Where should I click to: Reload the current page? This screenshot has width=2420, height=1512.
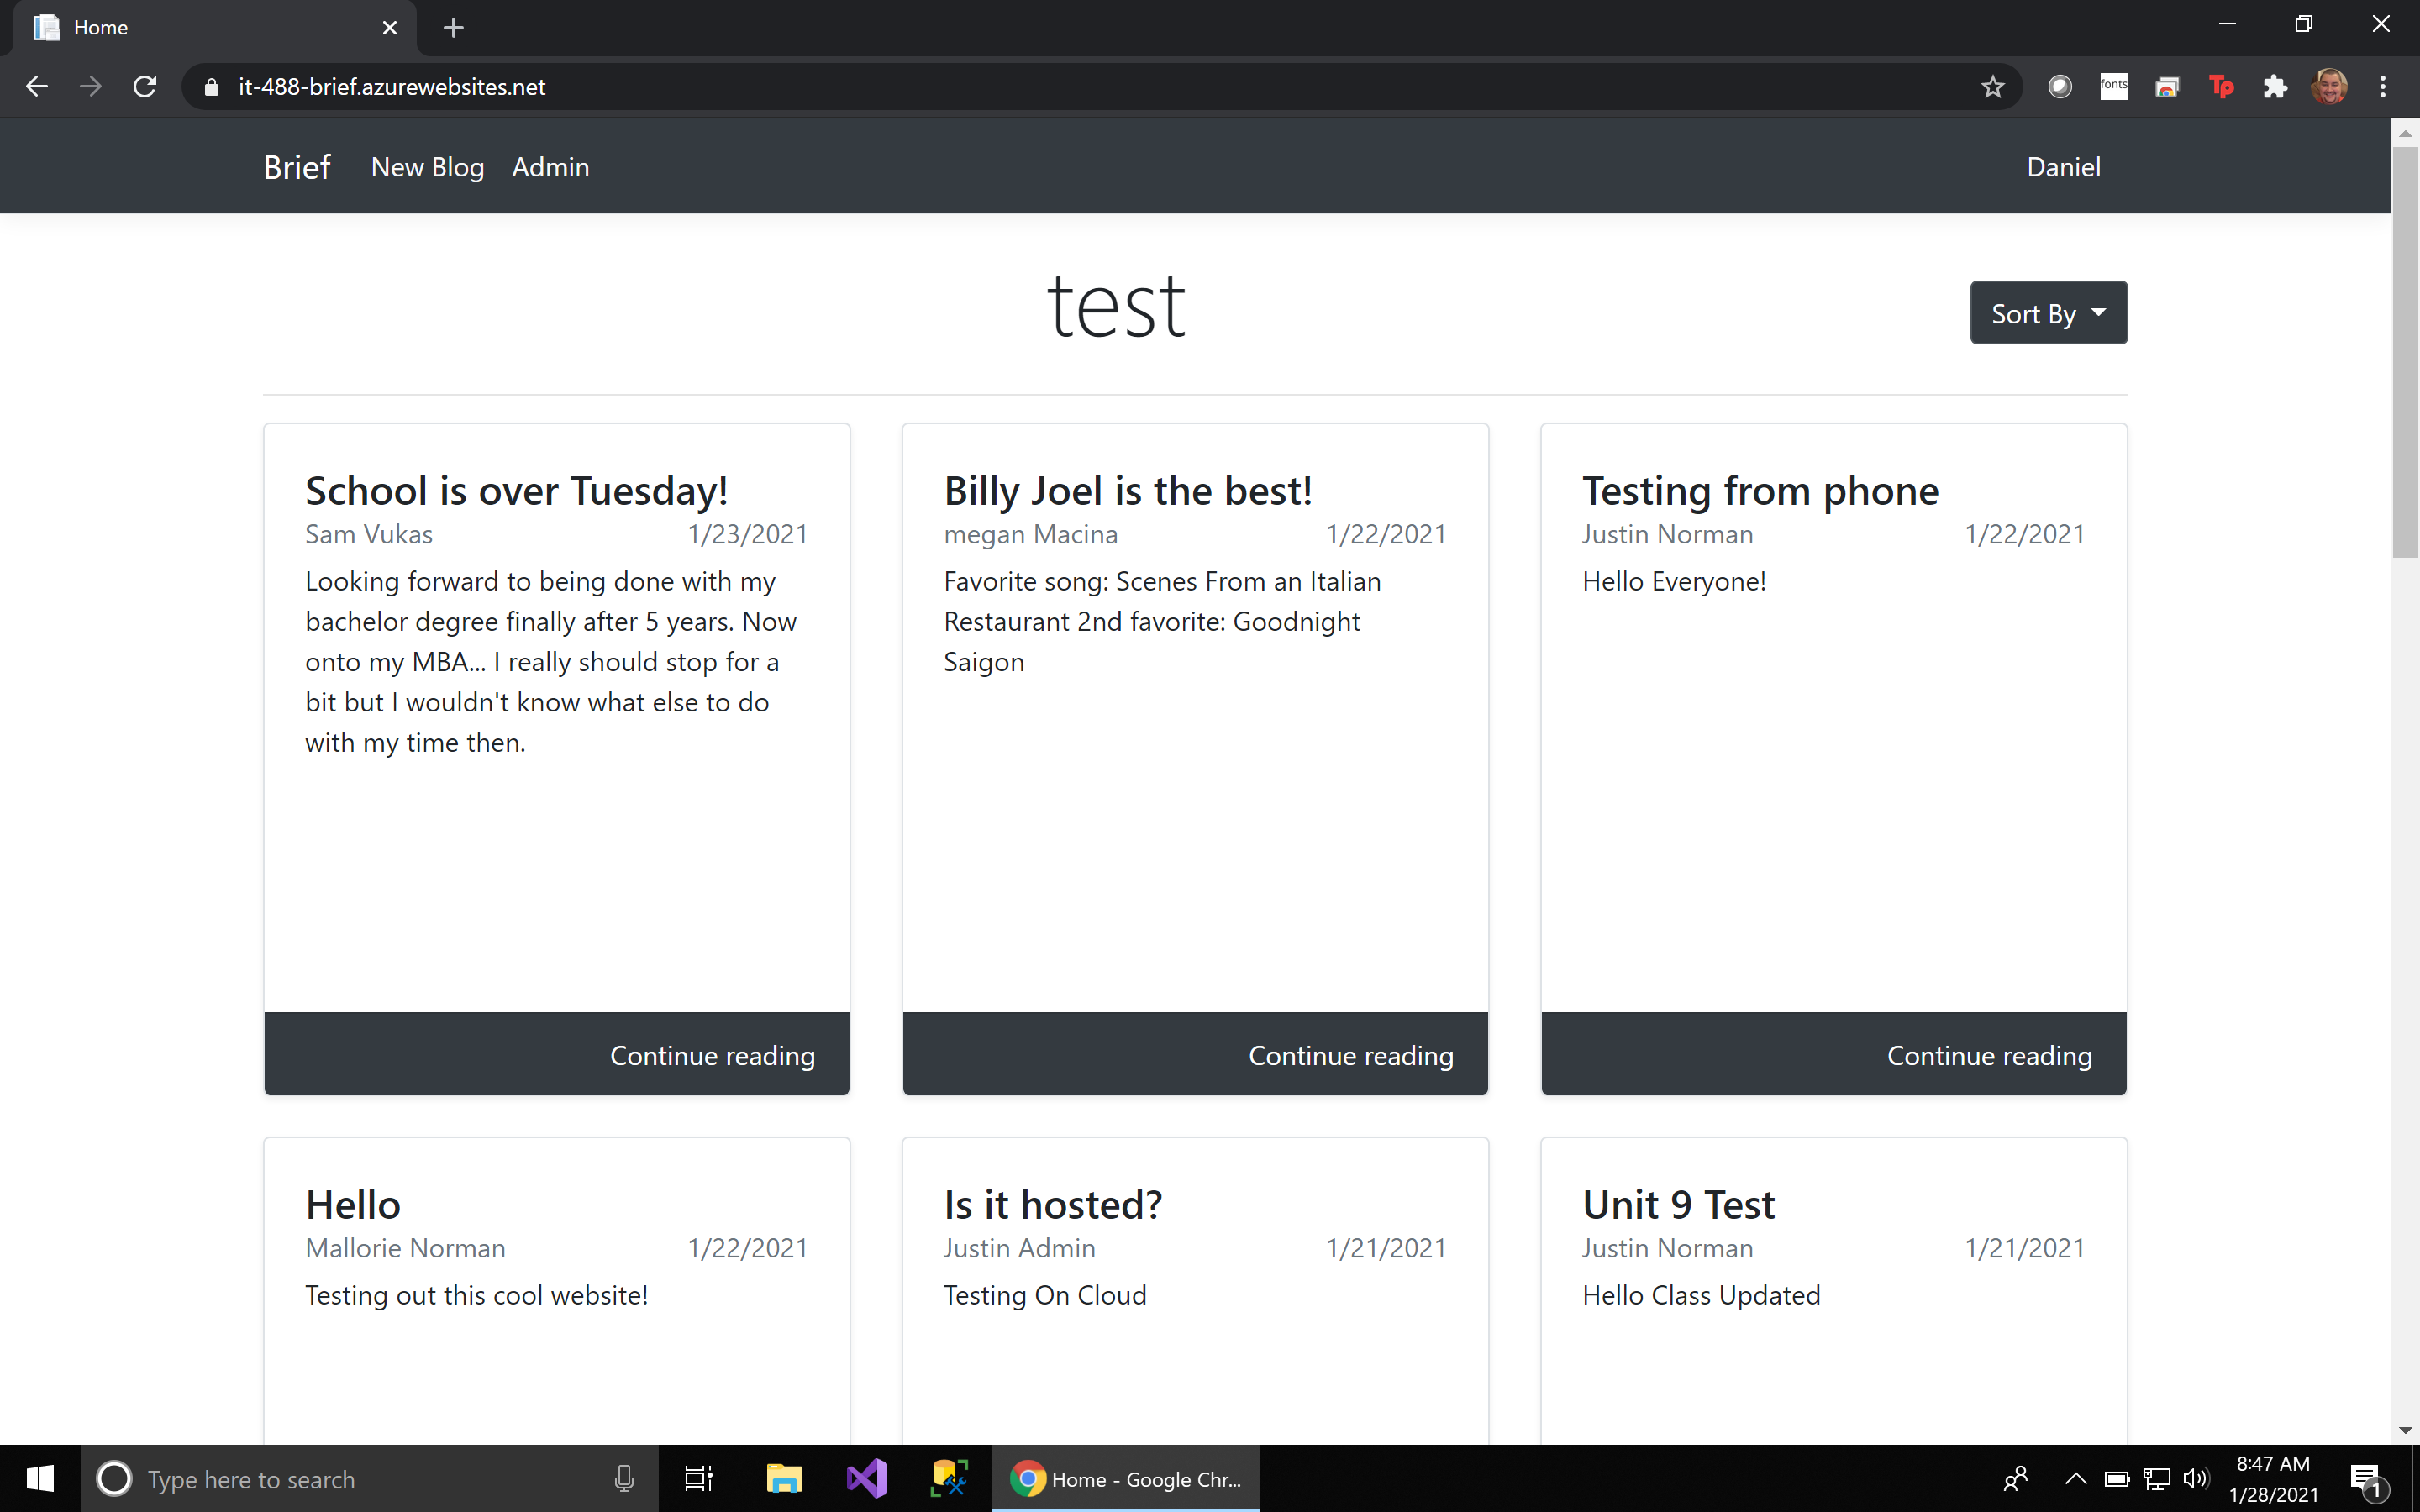pyautogui.click(x=145, y=87)
